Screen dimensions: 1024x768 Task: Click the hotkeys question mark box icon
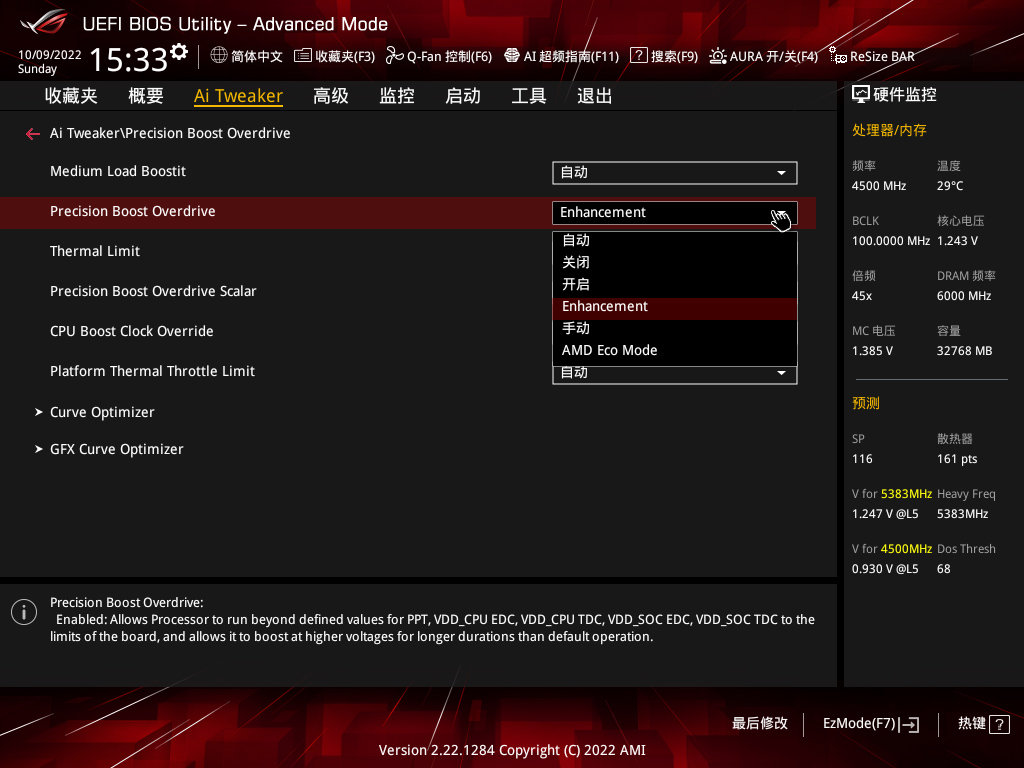(999, 724)
